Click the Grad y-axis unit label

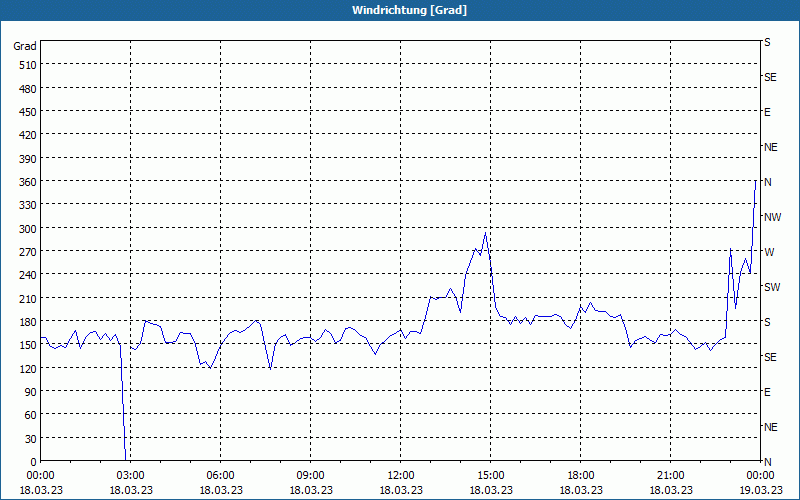(x=25, y=46)
